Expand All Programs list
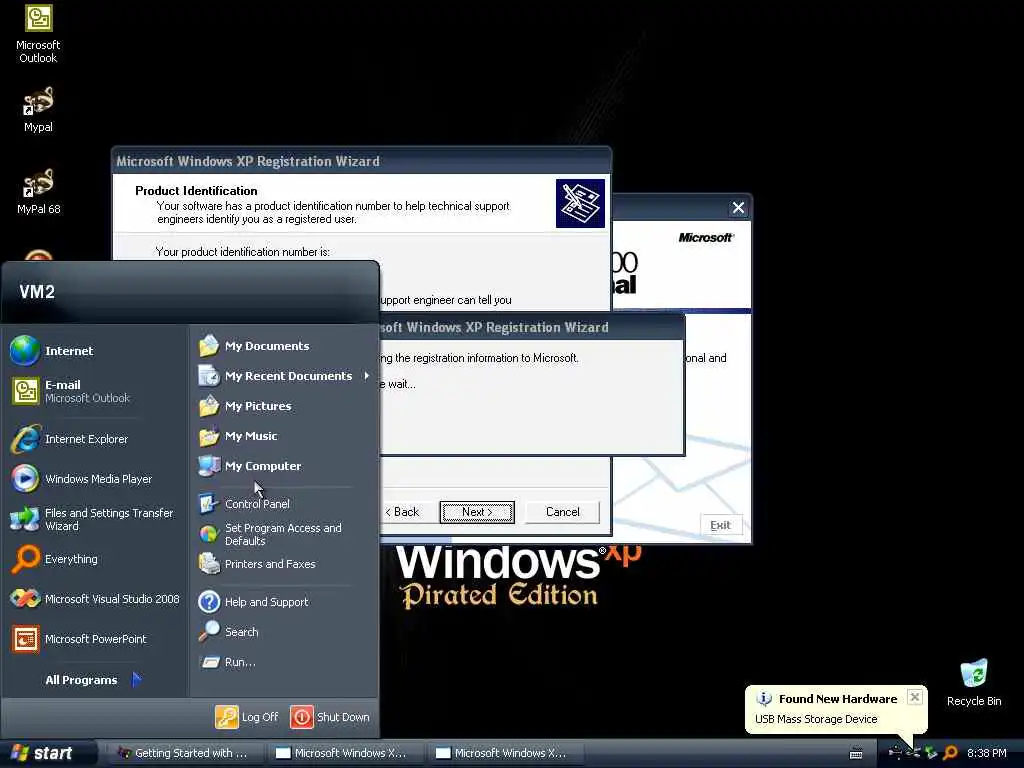Viewport: 1024px width, 768px height. 93,680
